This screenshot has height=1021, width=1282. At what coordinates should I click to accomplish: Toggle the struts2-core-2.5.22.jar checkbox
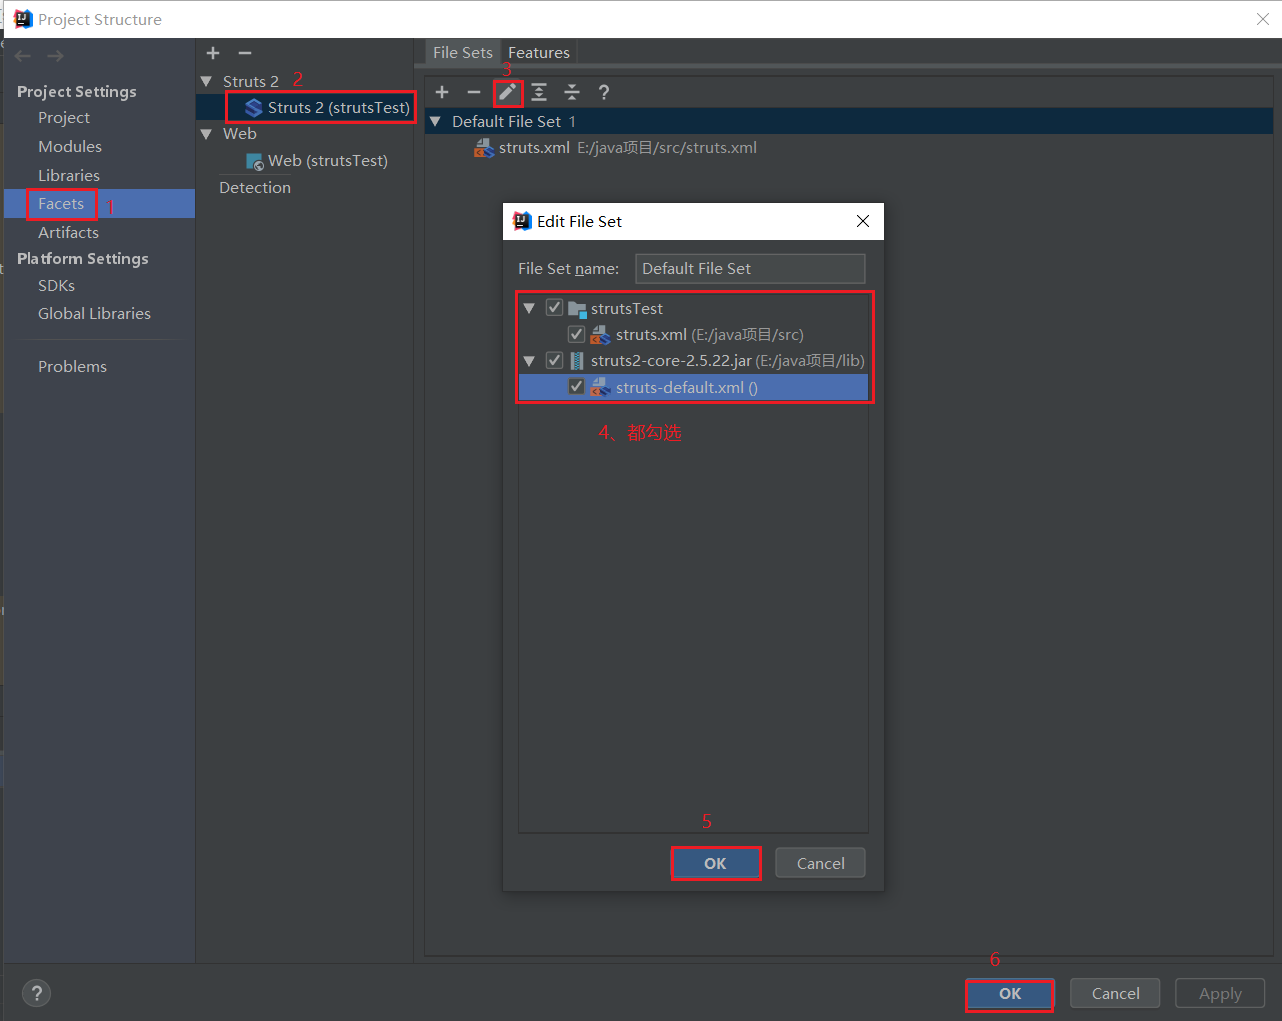pos(554,360)
